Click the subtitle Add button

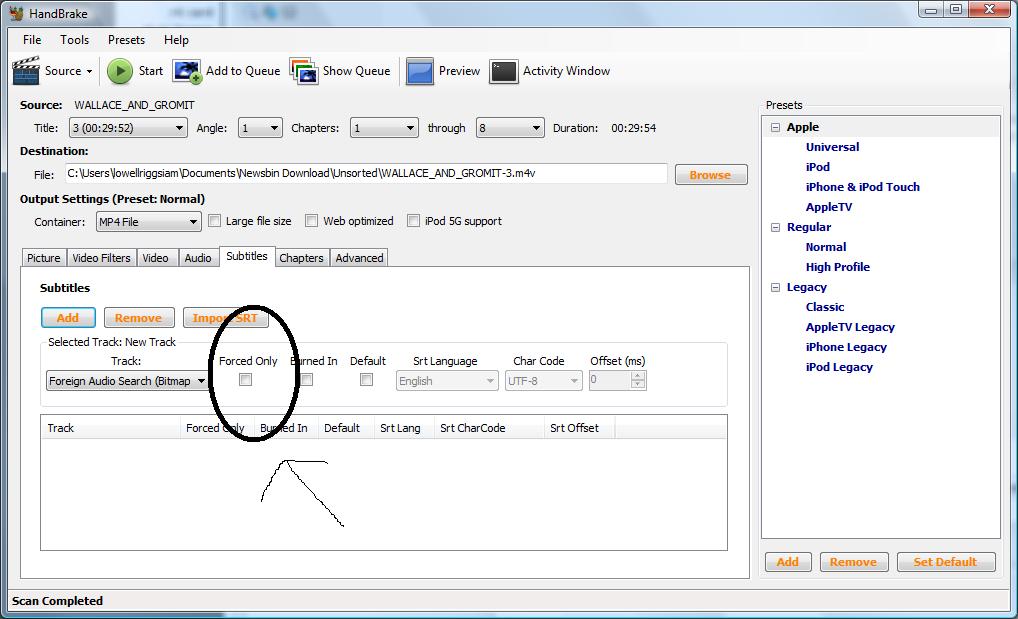68,318
